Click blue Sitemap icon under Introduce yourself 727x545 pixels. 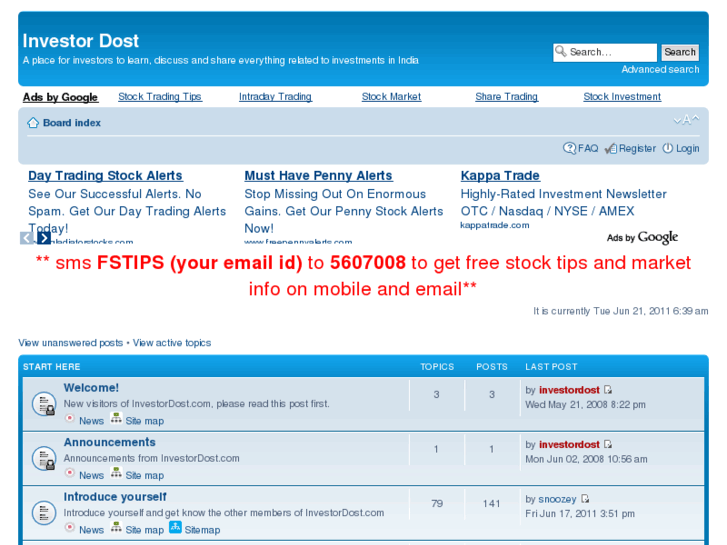click(x=175, y=527)
